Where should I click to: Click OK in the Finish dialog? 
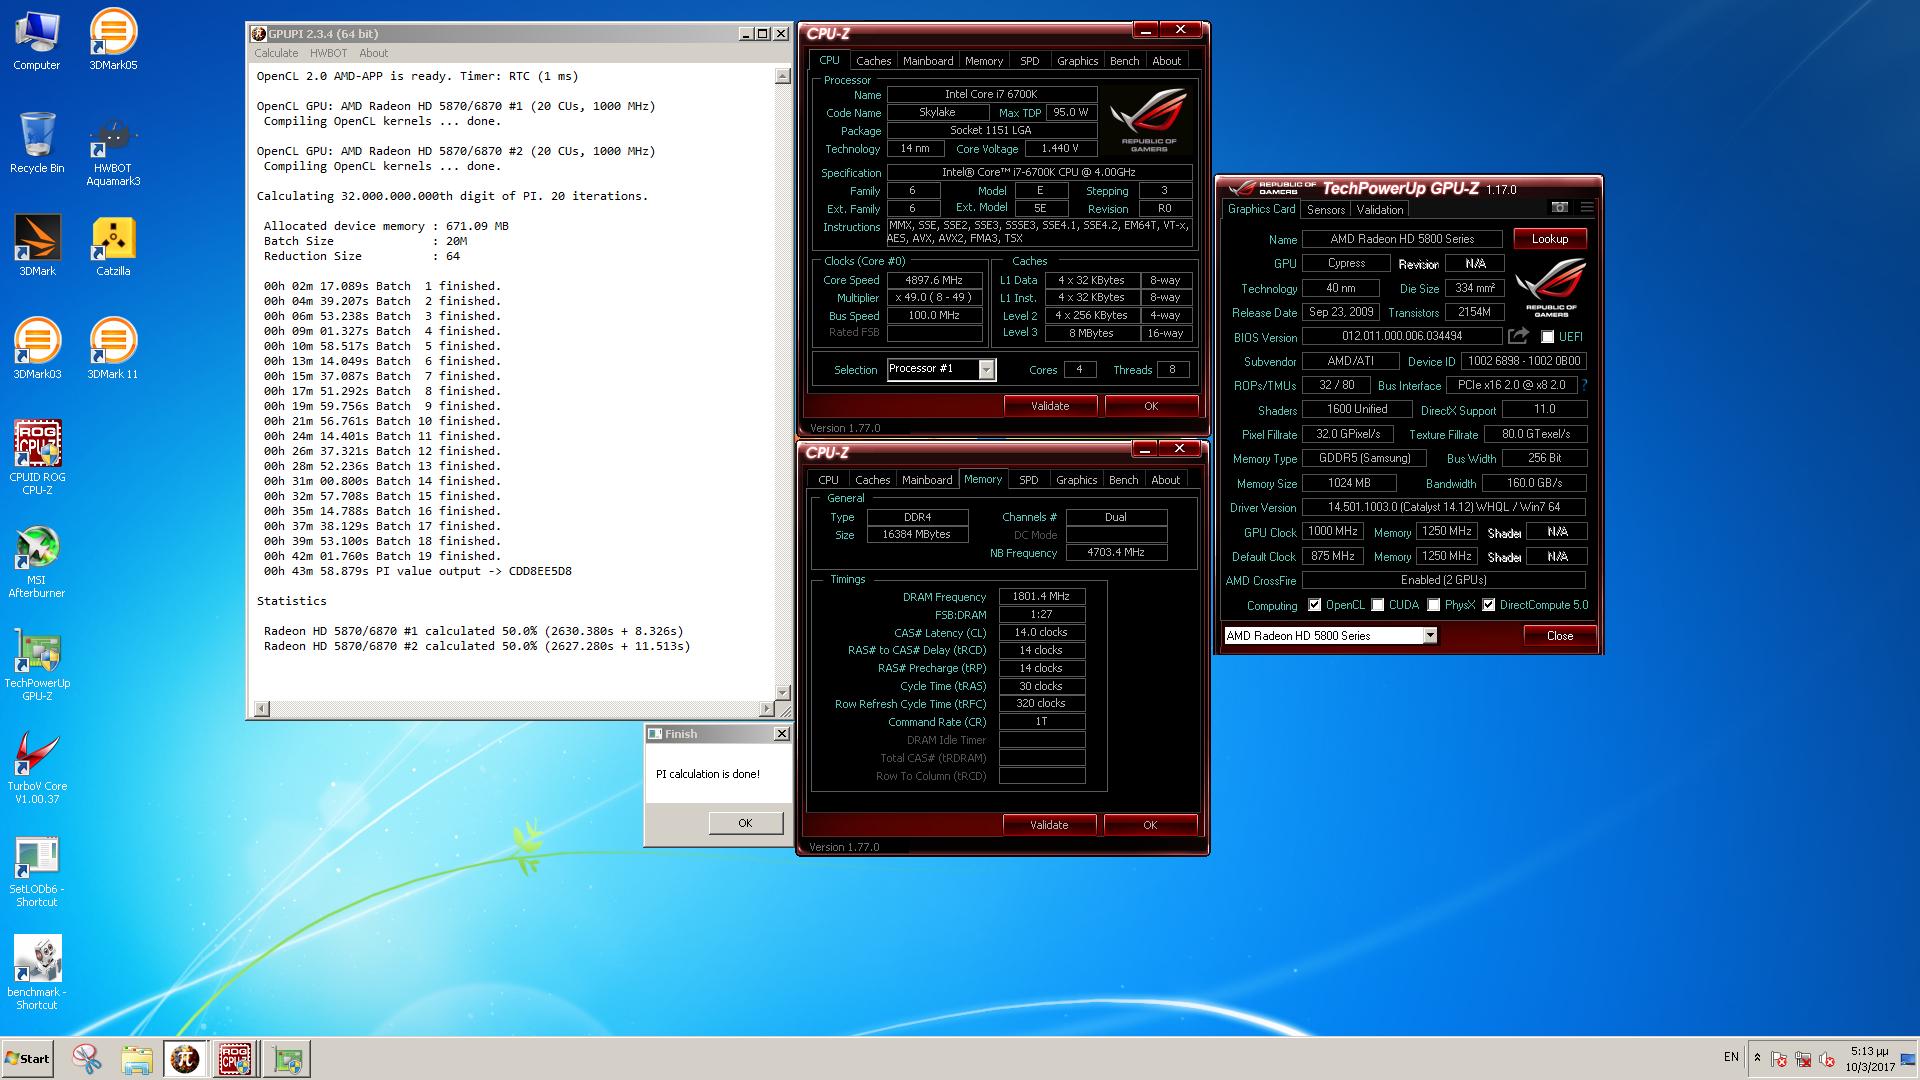click(745, 823)
